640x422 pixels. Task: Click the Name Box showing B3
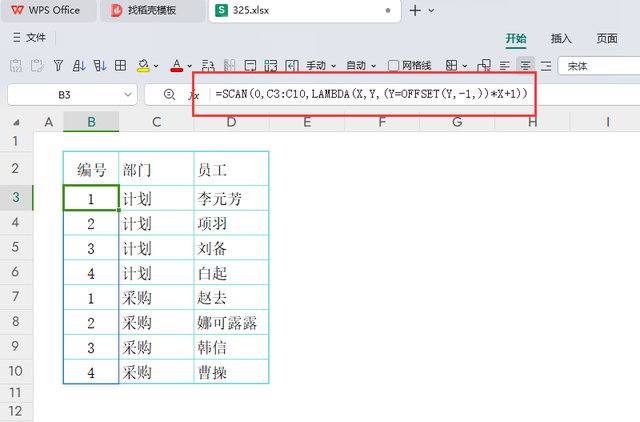tap(64, 95)
